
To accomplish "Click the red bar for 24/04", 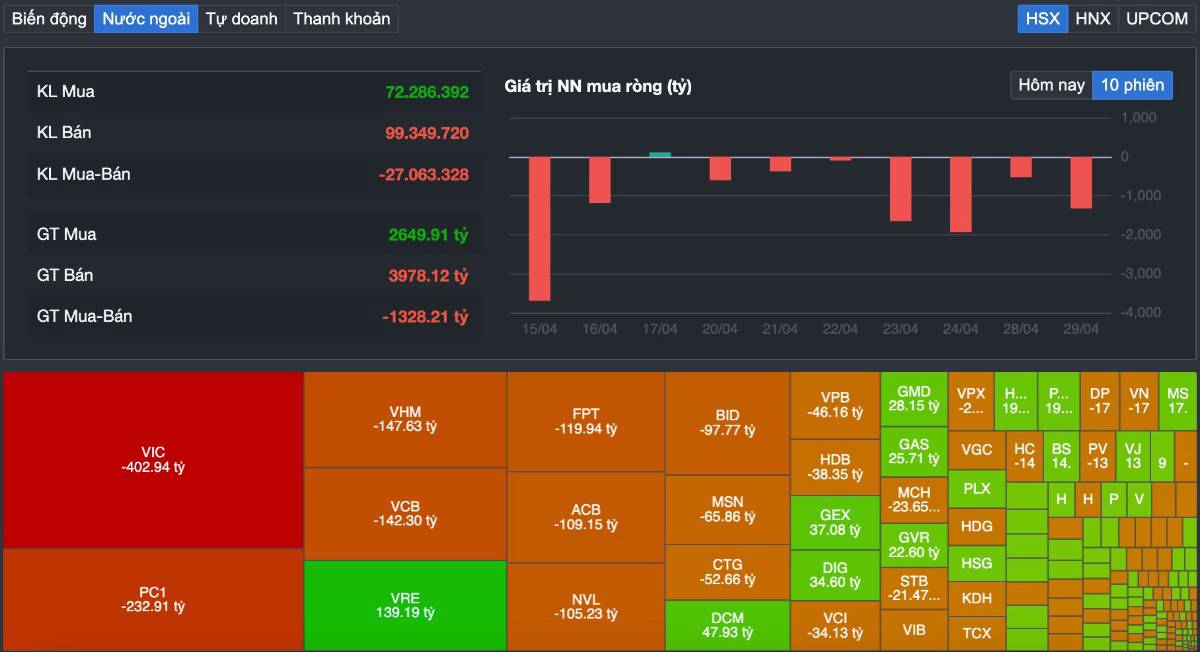I will (x=960, y=195).
